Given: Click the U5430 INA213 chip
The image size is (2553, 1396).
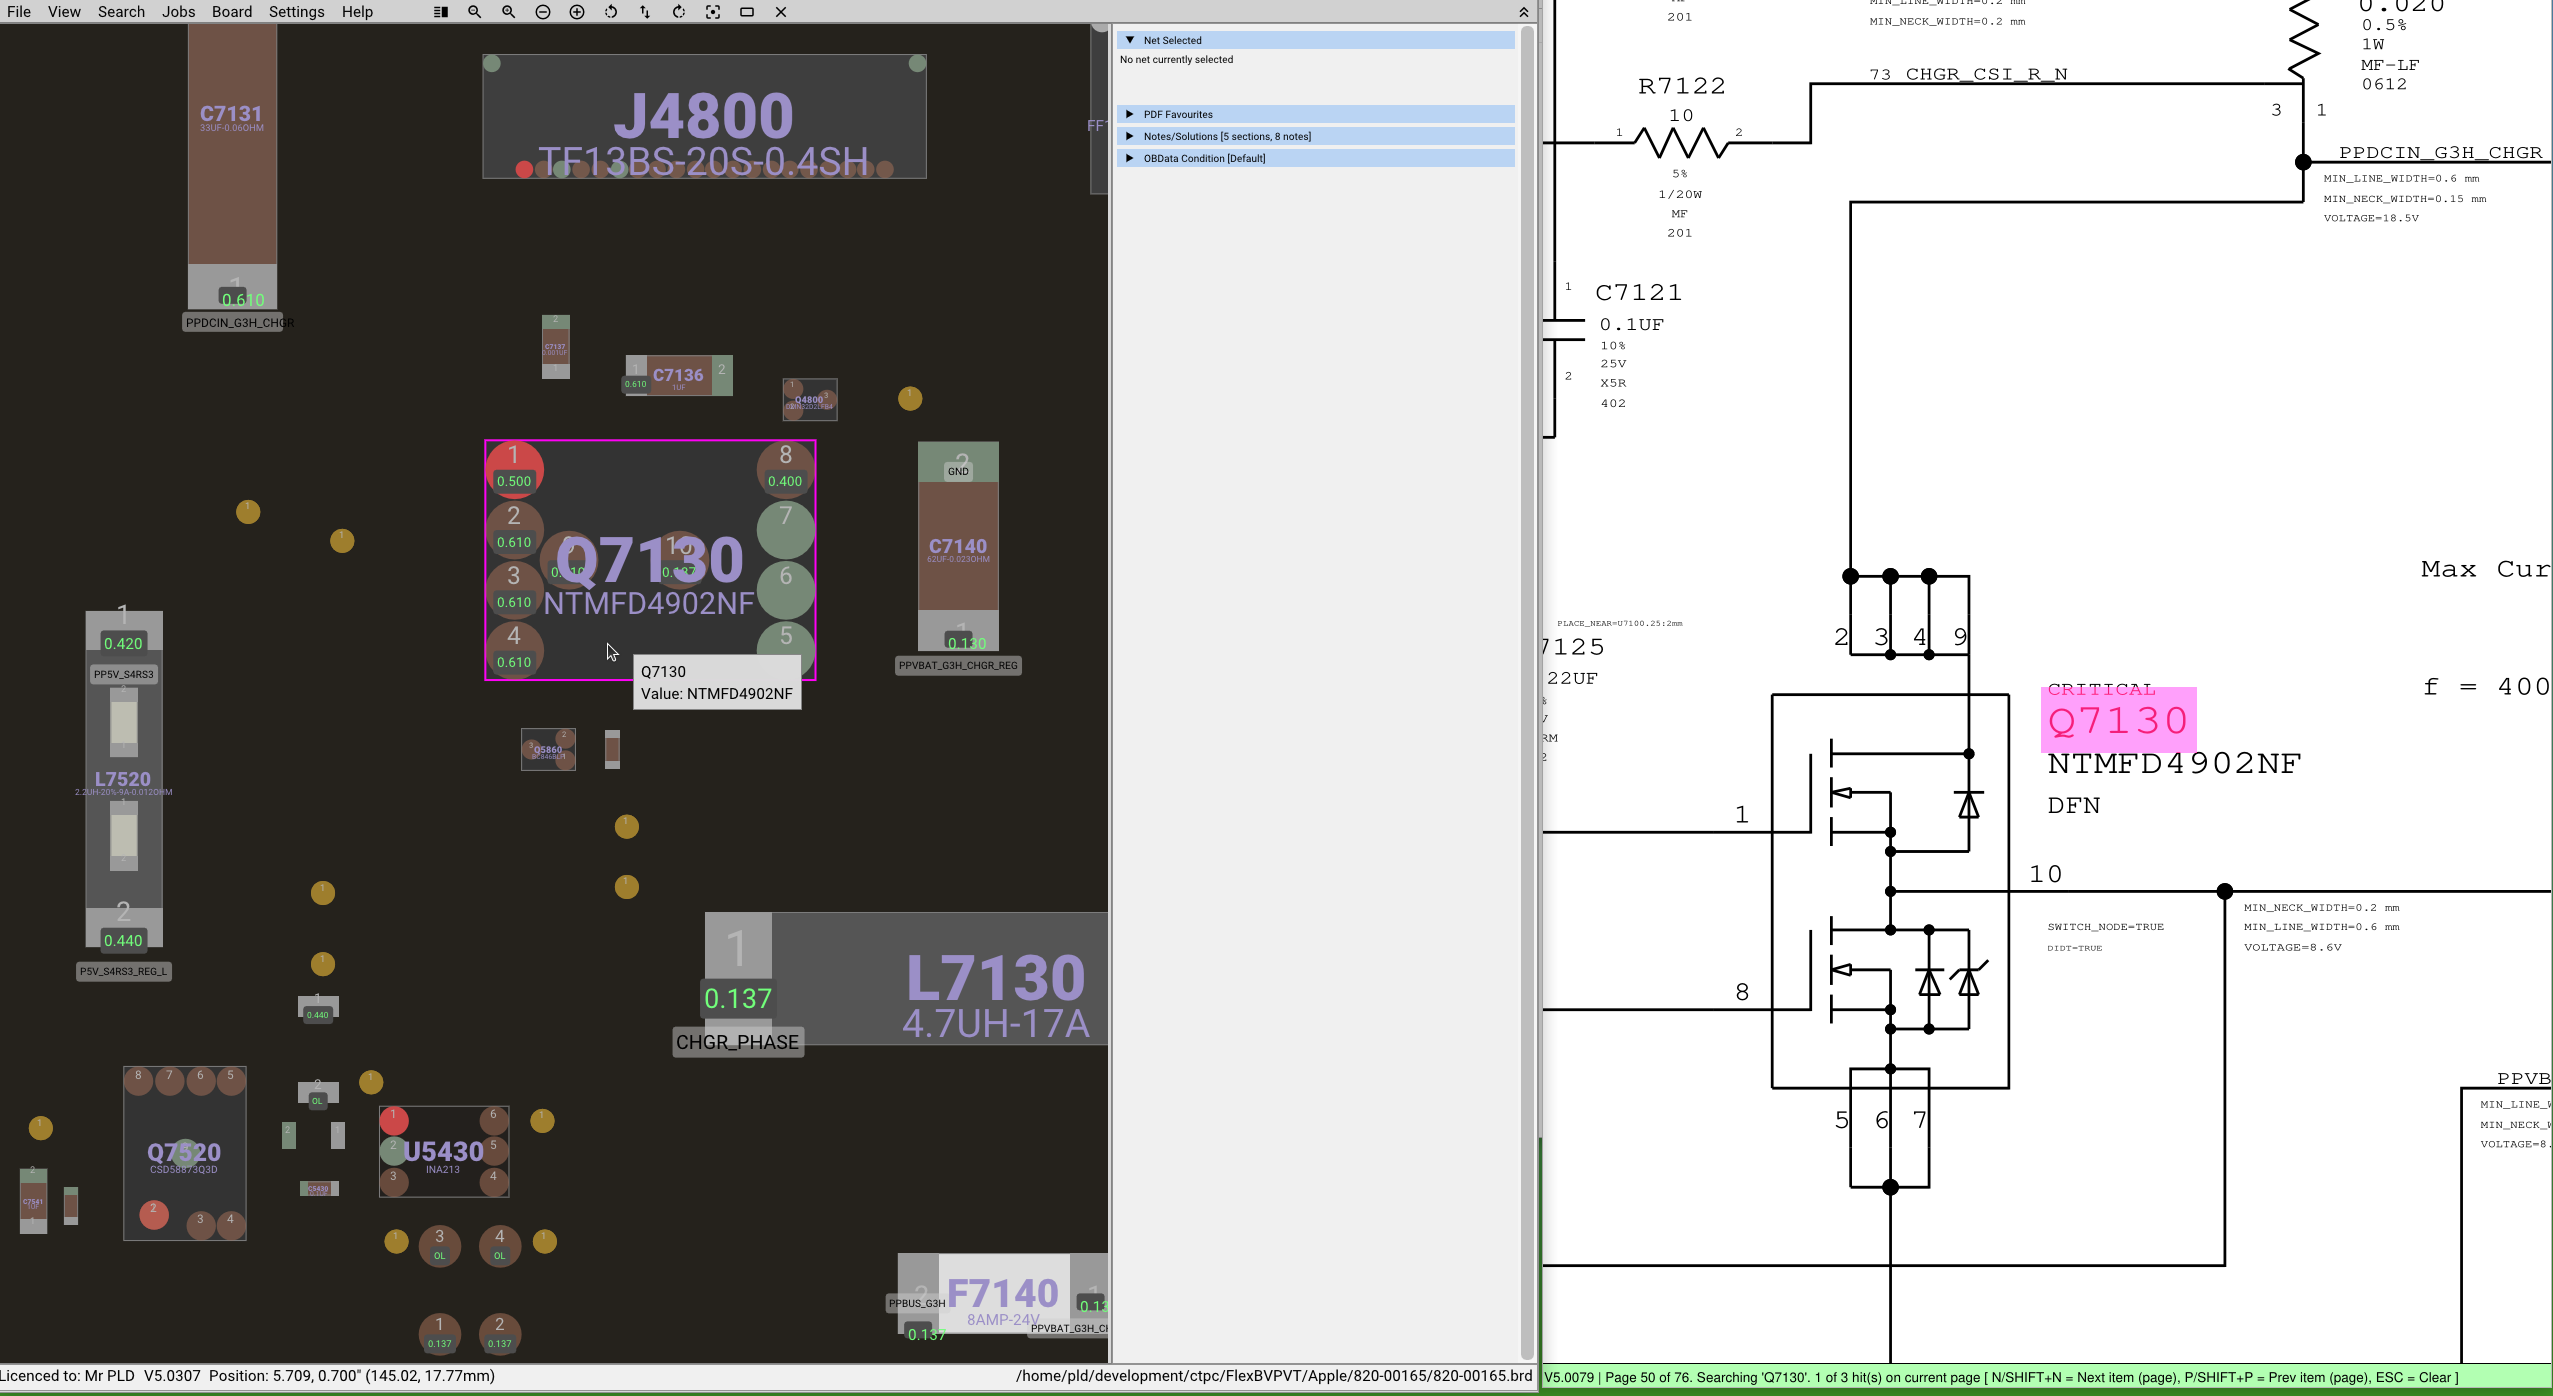Looking at the screenshot, I should click(444, 1152).
